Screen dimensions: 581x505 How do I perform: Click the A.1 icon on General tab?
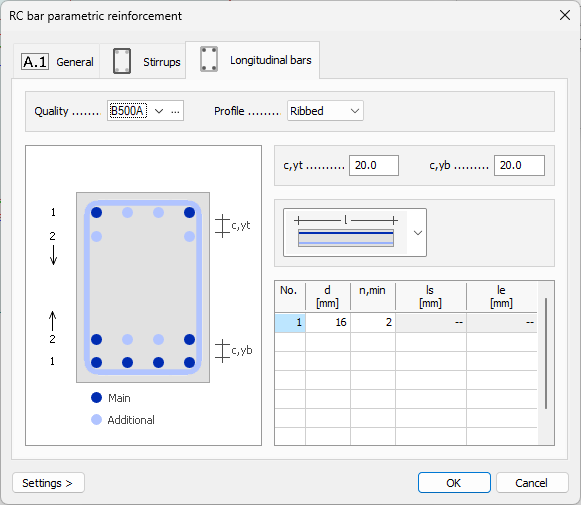(x=35, y=62)
